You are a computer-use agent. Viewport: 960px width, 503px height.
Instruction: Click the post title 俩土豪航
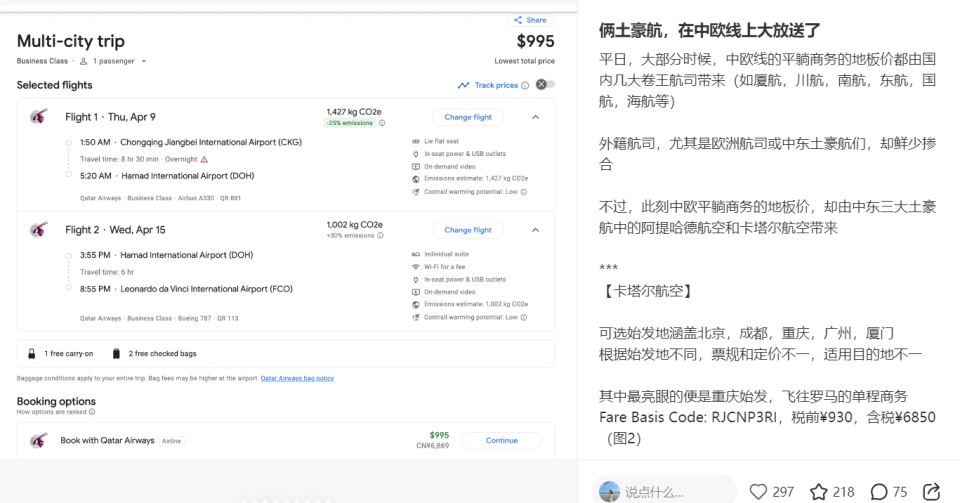tap(709, 30)
